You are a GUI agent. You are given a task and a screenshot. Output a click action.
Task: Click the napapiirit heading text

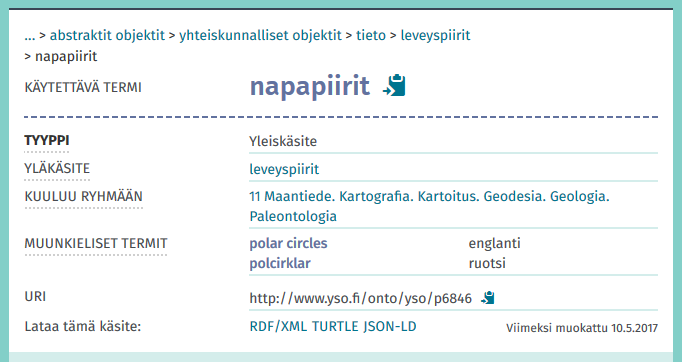pyautogui.click(x=310, y=86)
